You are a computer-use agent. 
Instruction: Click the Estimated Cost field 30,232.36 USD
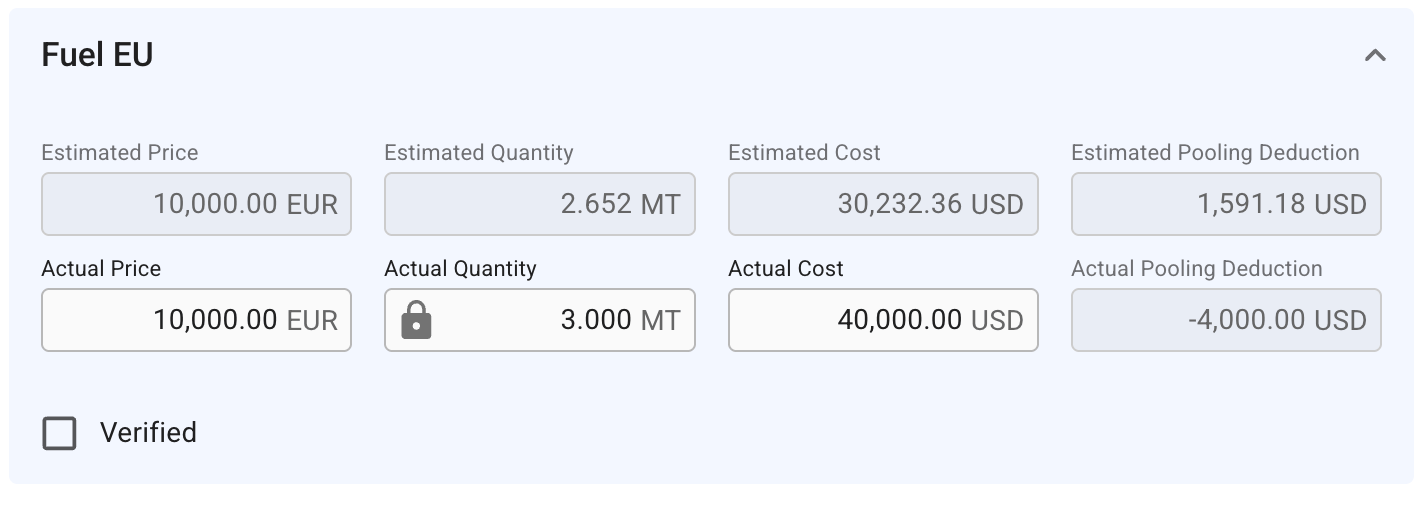(883, 204)
